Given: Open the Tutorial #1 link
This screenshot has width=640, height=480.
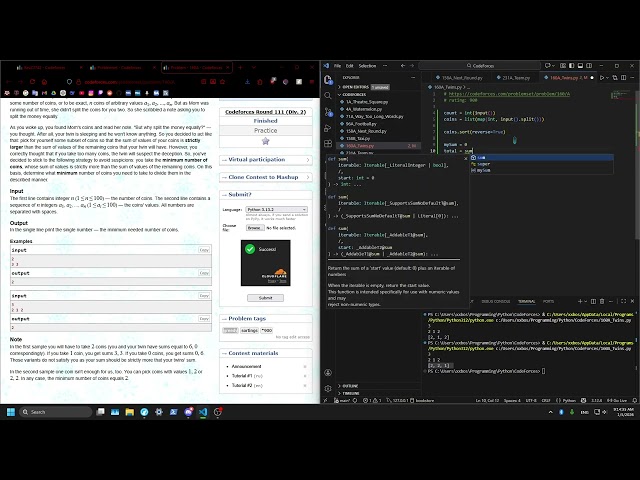Looking at the screenshot, I should pos(242,376).
